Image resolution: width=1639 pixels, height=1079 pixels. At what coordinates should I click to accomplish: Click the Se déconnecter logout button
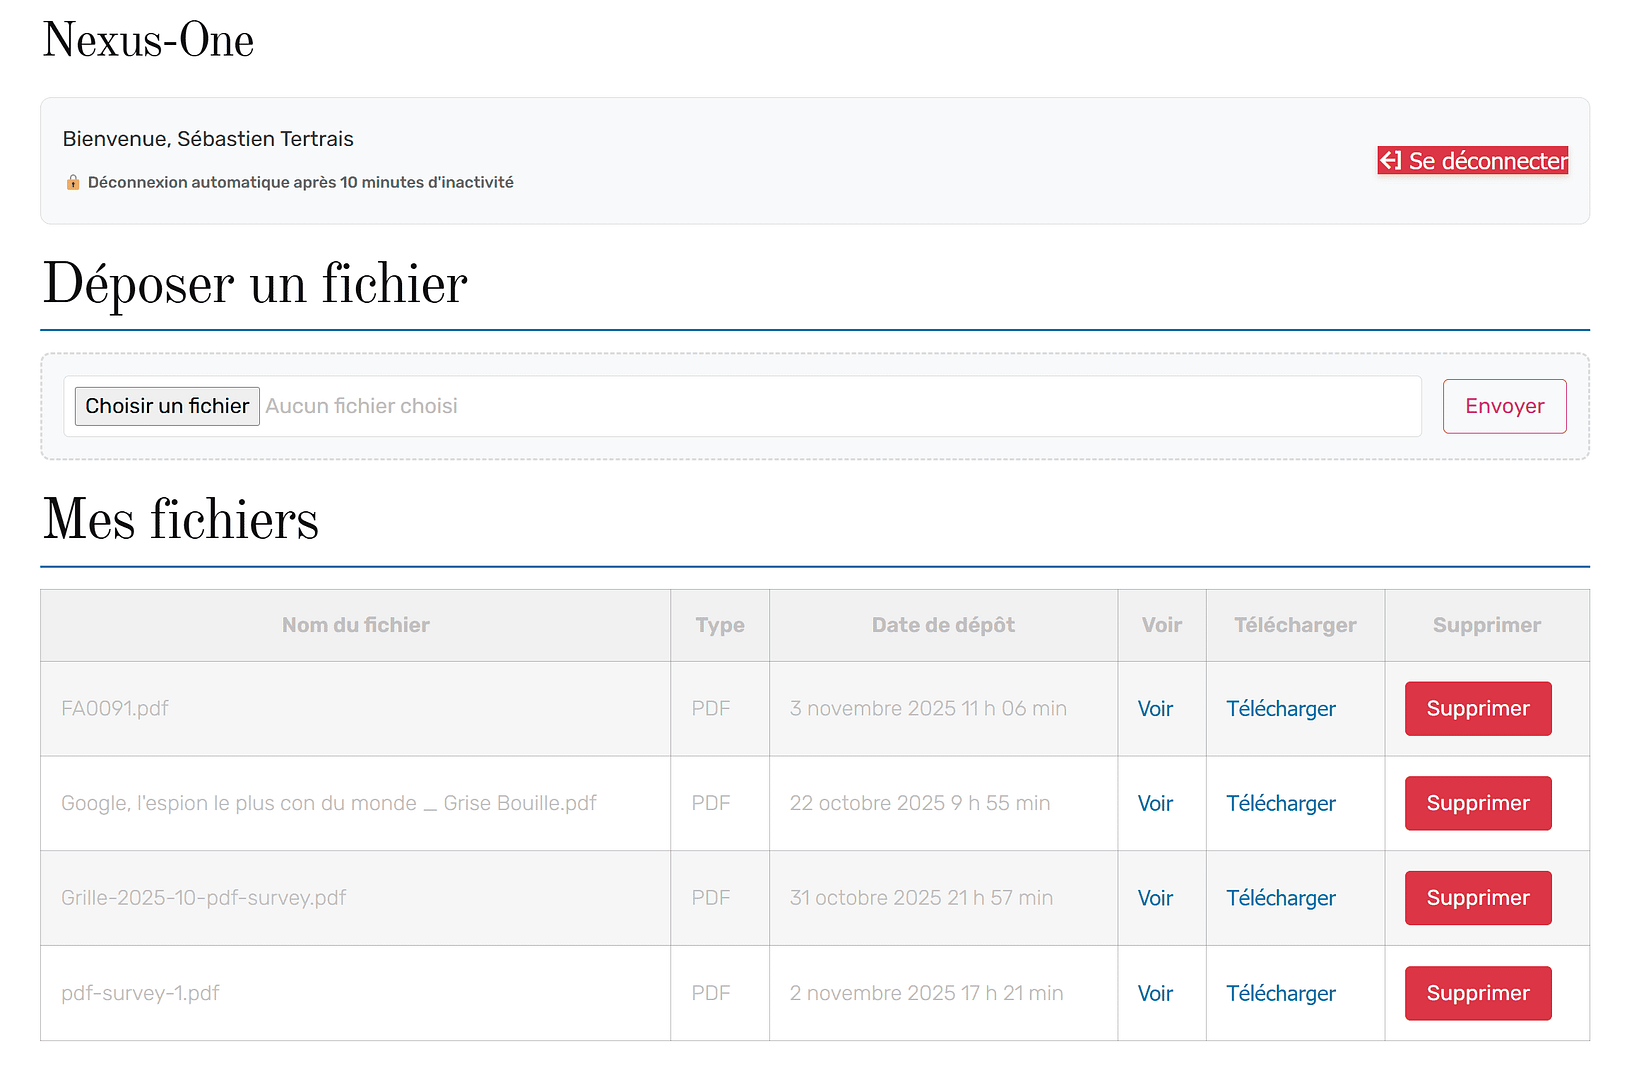click(x=1472, y=161)
